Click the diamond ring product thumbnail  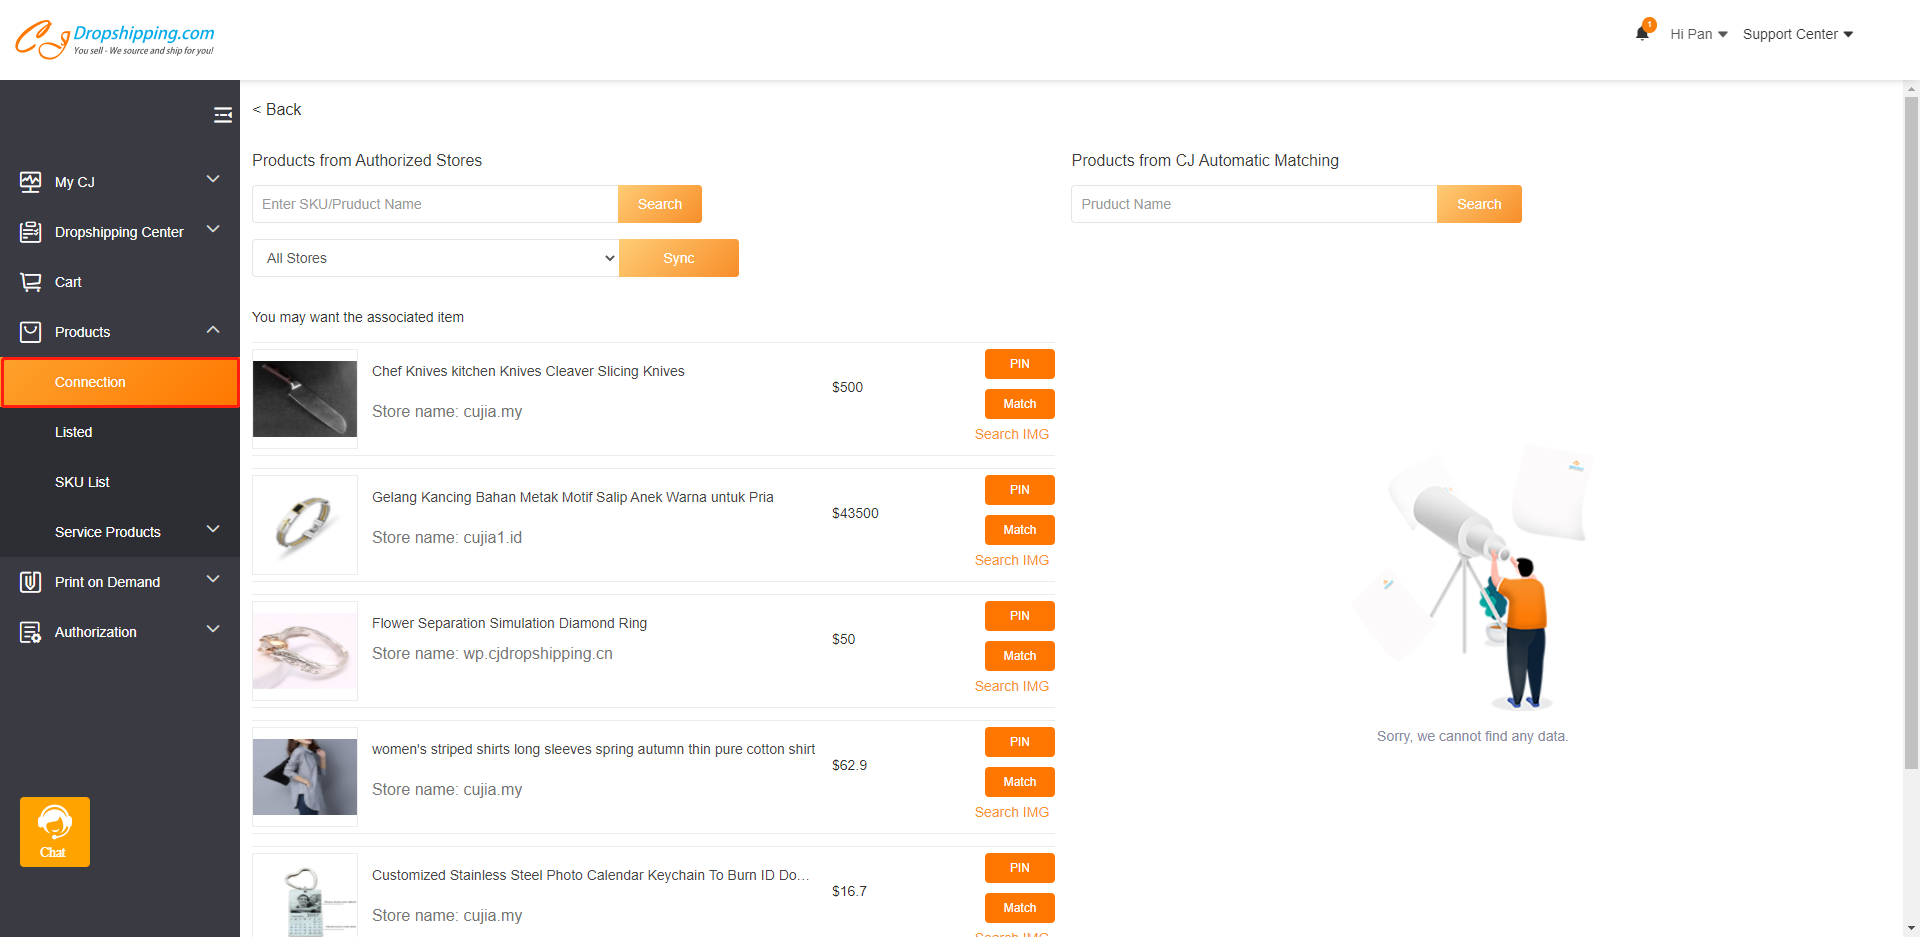(x=305, y=651)
